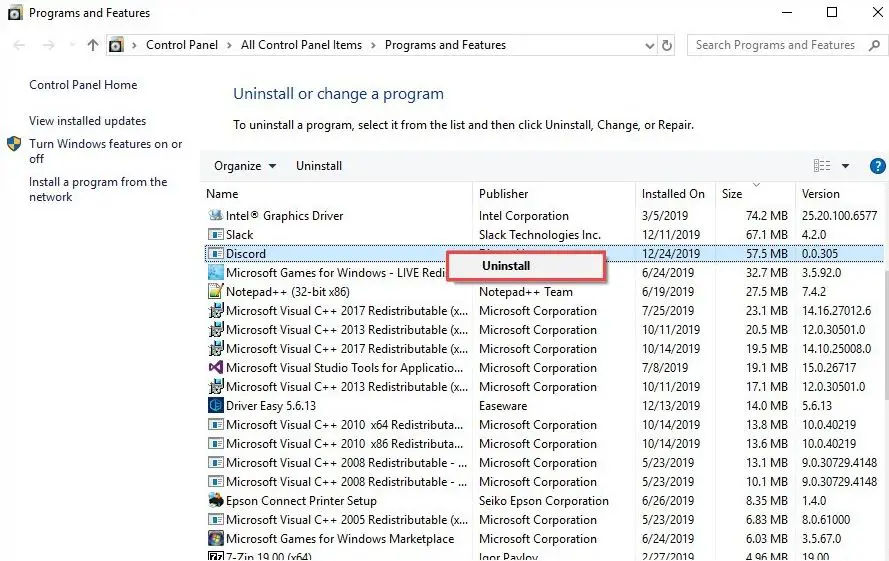
Task: Click the Intel Graphics Driver icon
Action: 215,216
